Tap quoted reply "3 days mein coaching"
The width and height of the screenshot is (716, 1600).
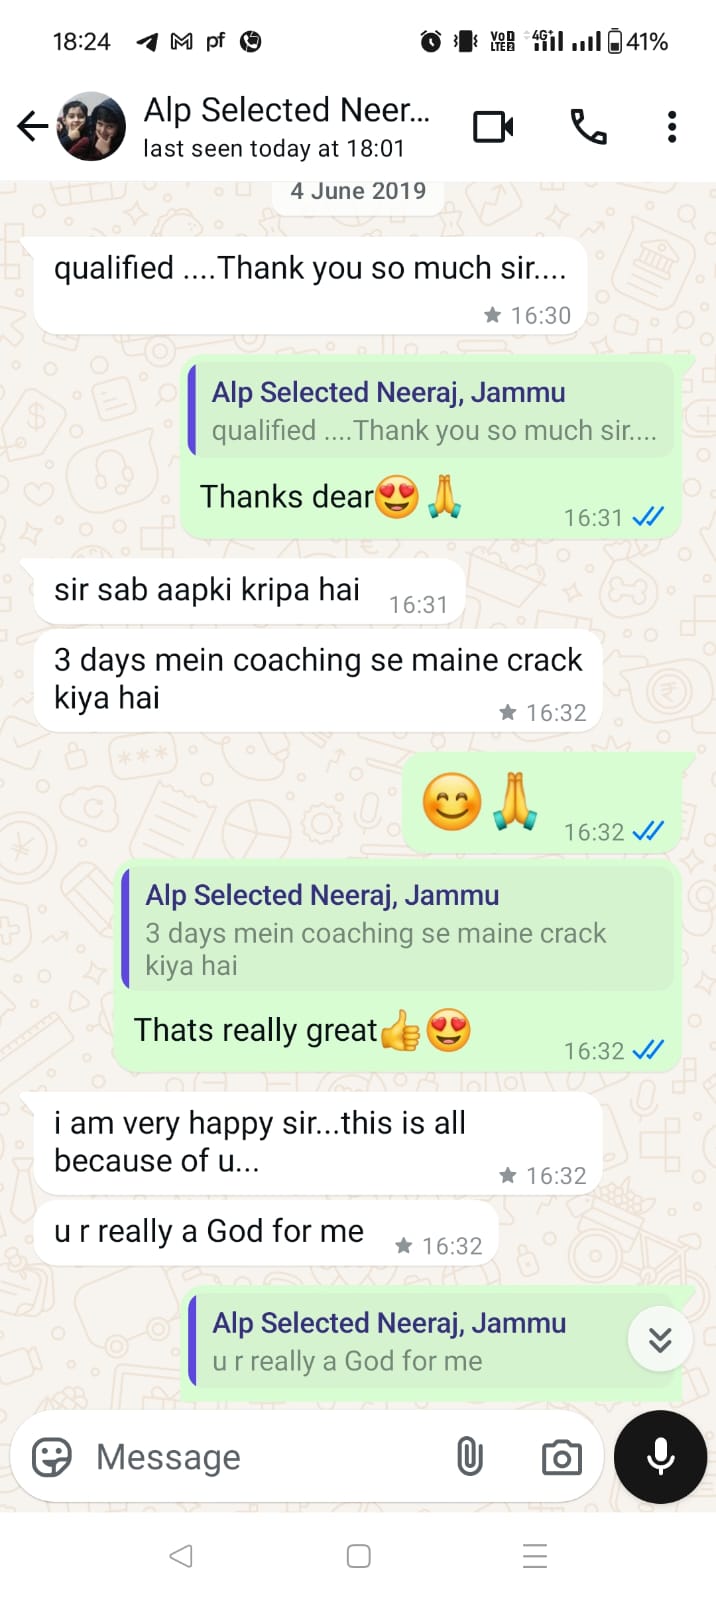click(x=398, y=927)
